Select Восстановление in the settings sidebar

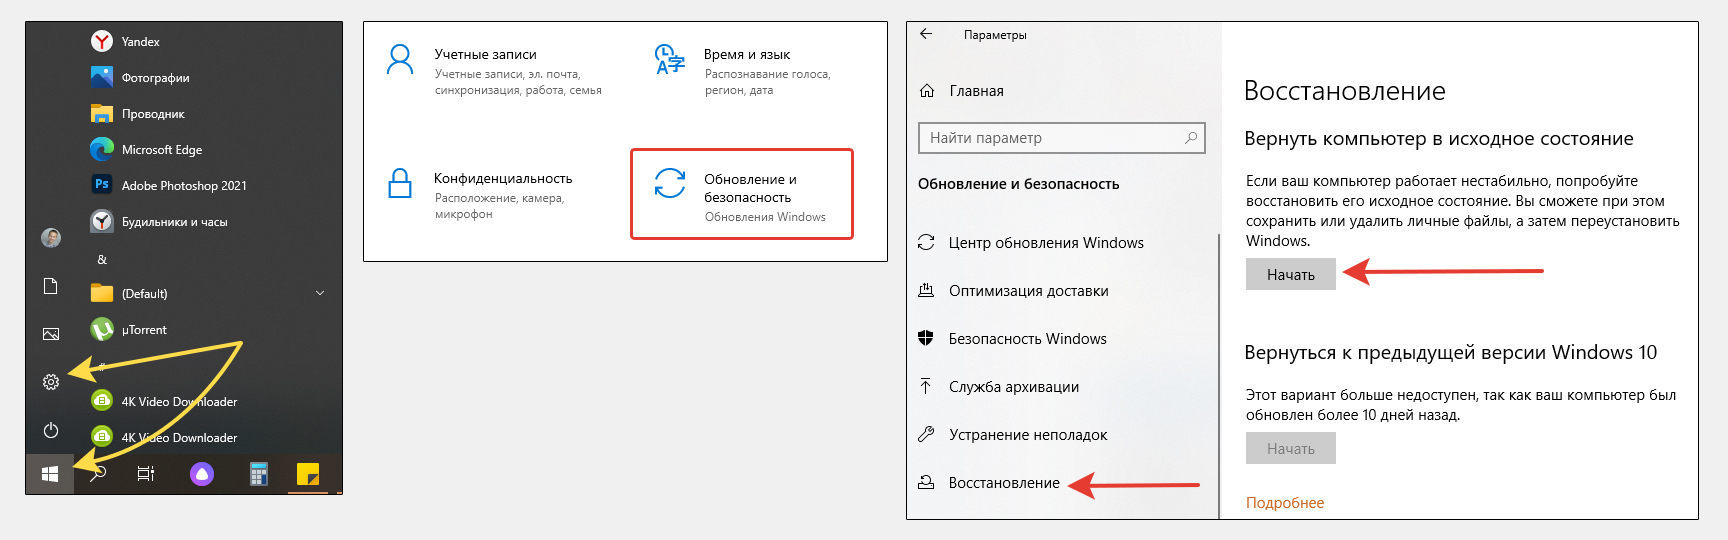coord(1003,483)
